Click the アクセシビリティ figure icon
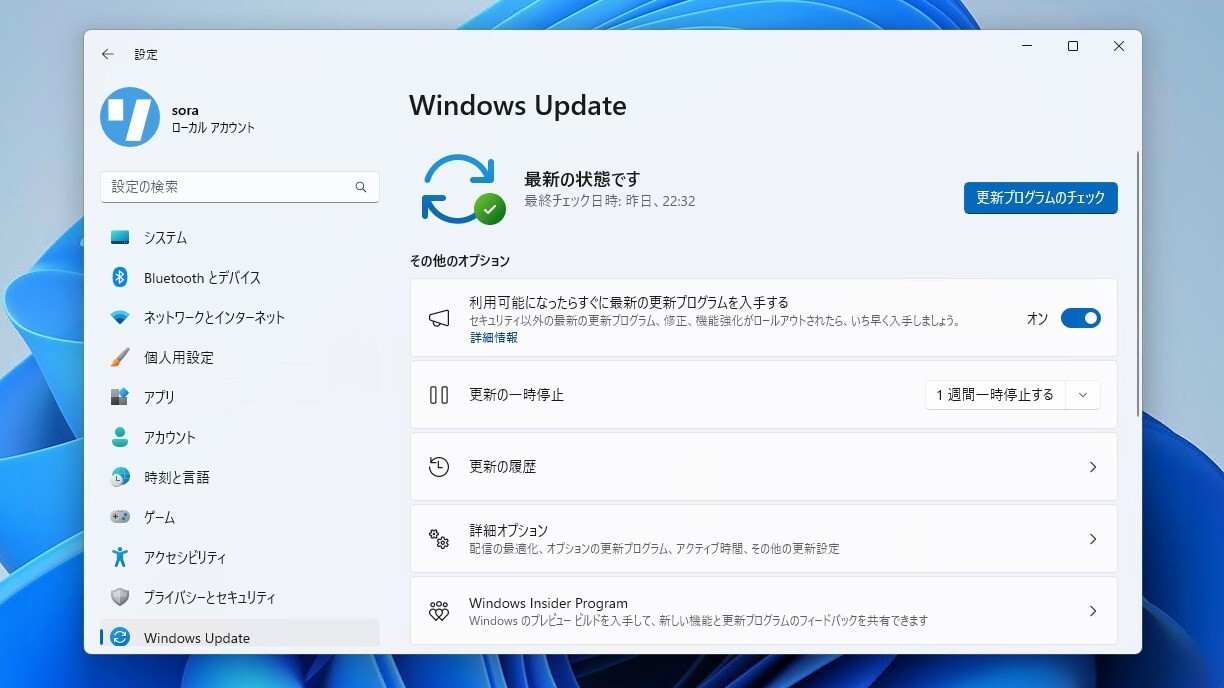This screenshot has height=688, width=1224. (120, 558)
